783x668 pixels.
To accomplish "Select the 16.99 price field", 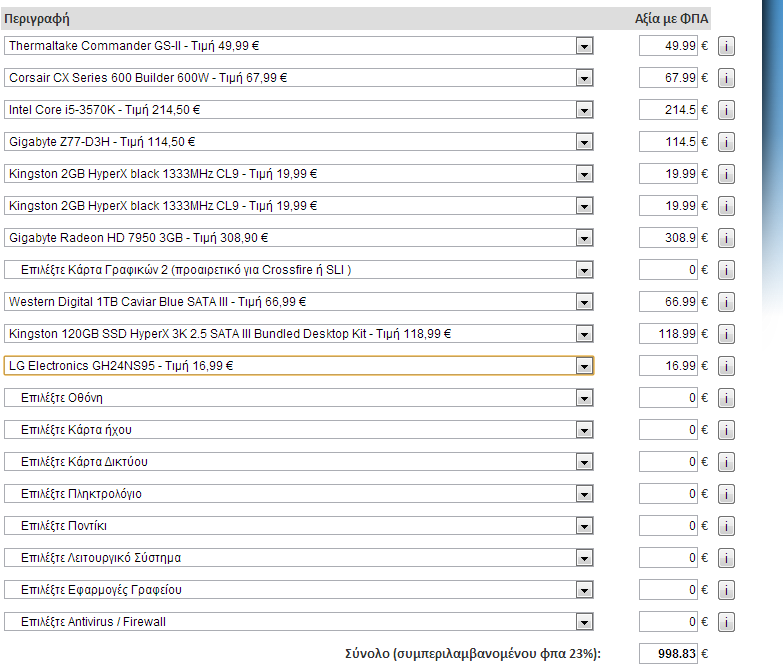I will [668, 365].
